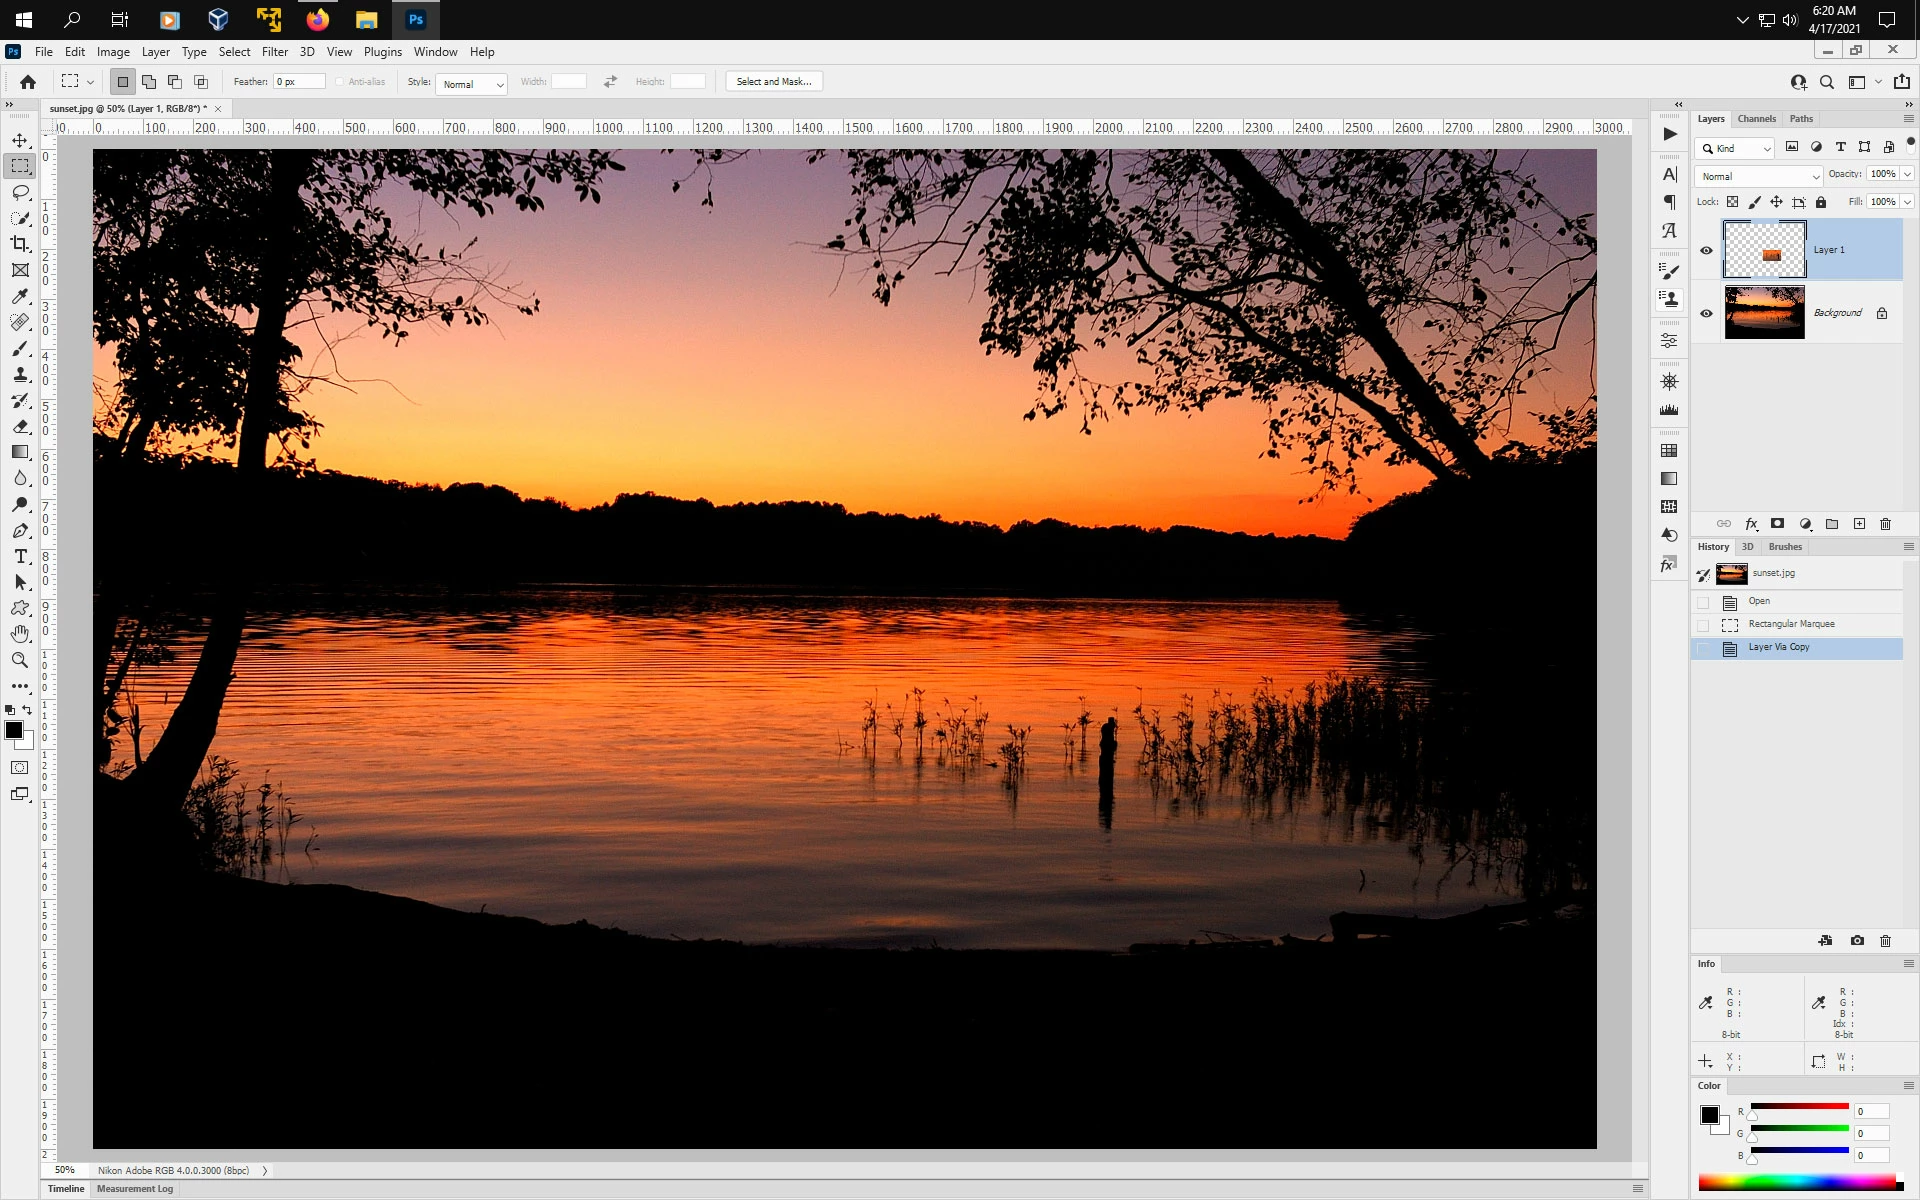
Task: Open the blend mode Normal dropdown
Action: click(x=1758, y=176)
